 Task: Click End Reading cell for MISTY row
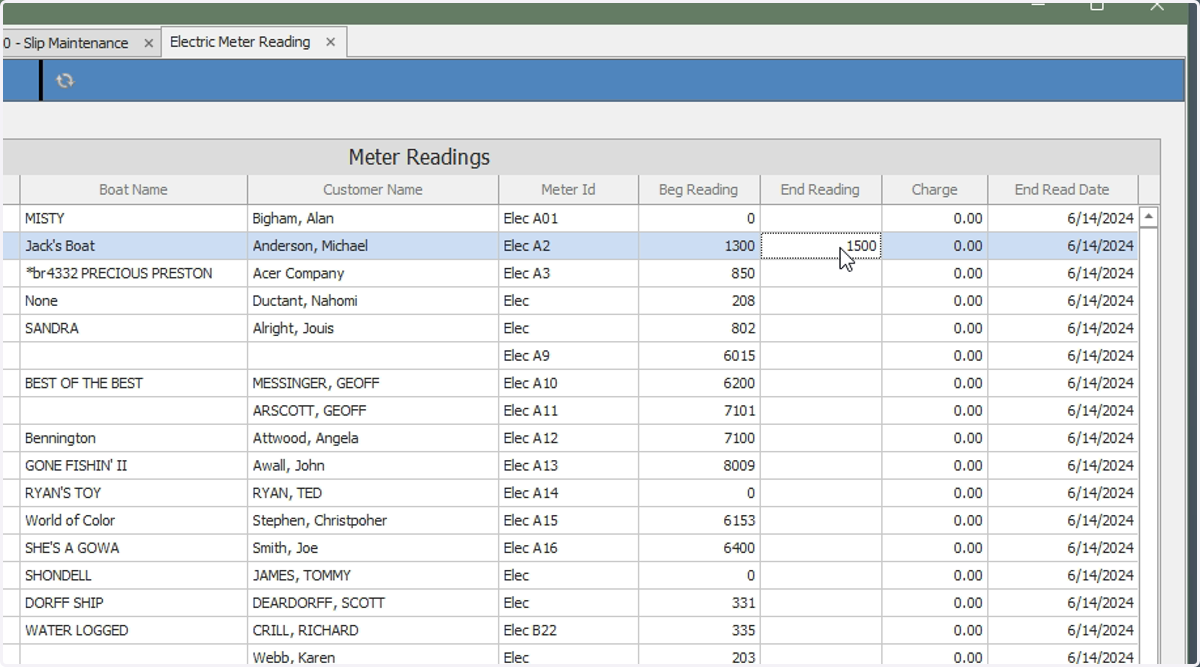[820, 218]
